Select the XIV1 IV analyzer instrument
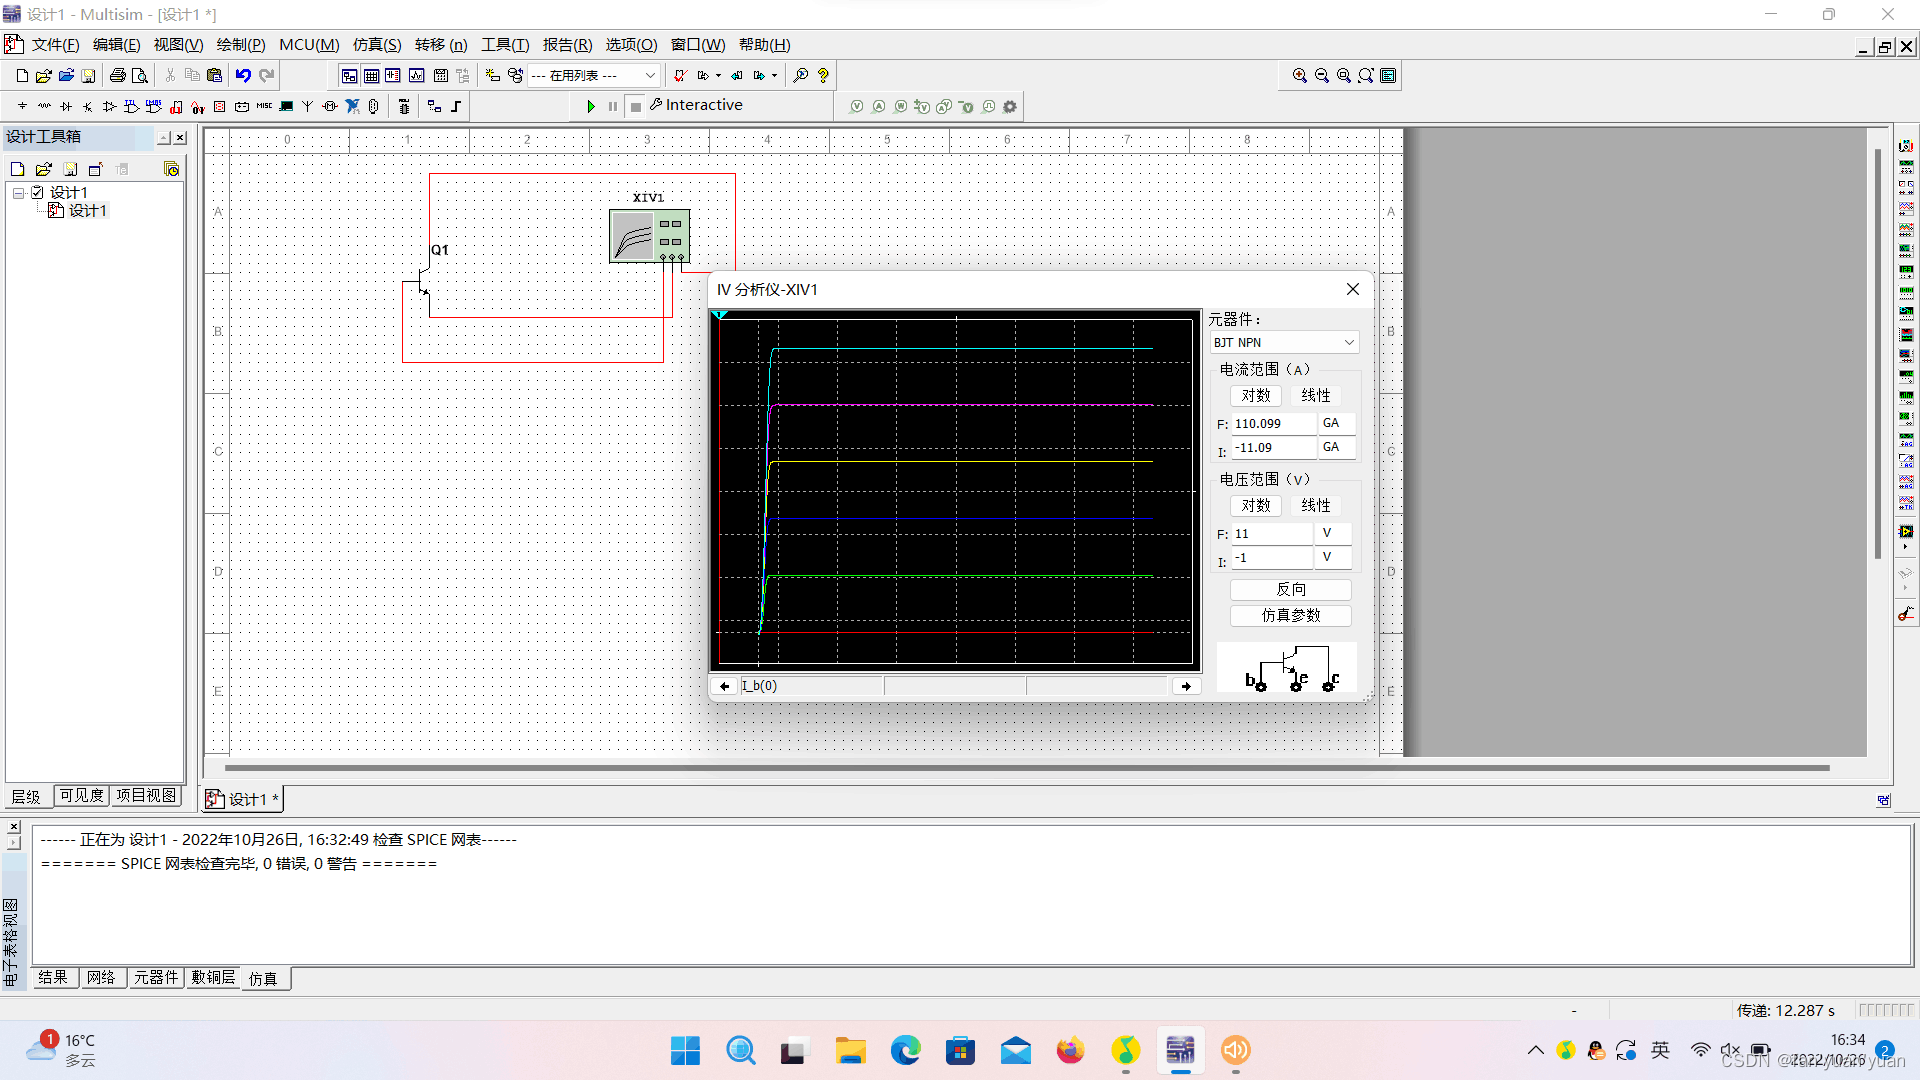The height and width of the screenshot is (1080, 1920). click(x=649, y=236)
